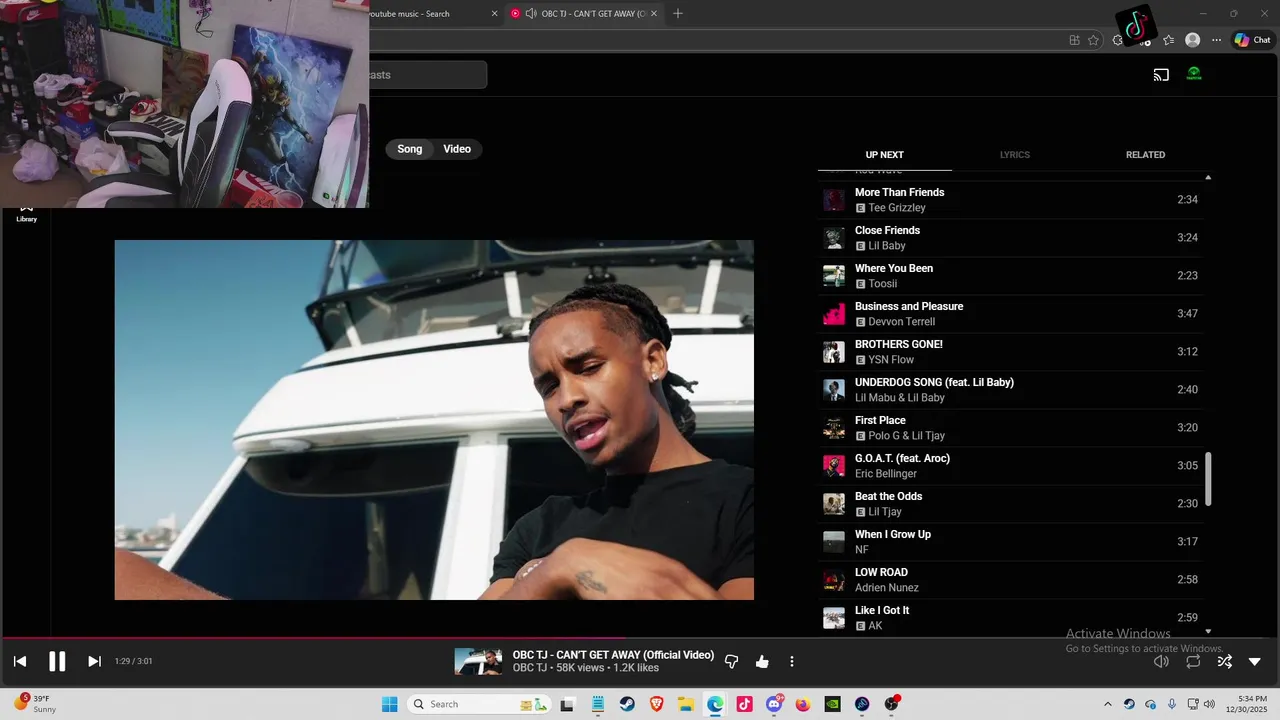Open Edge Favorites list icon

tap(1168, 40)
